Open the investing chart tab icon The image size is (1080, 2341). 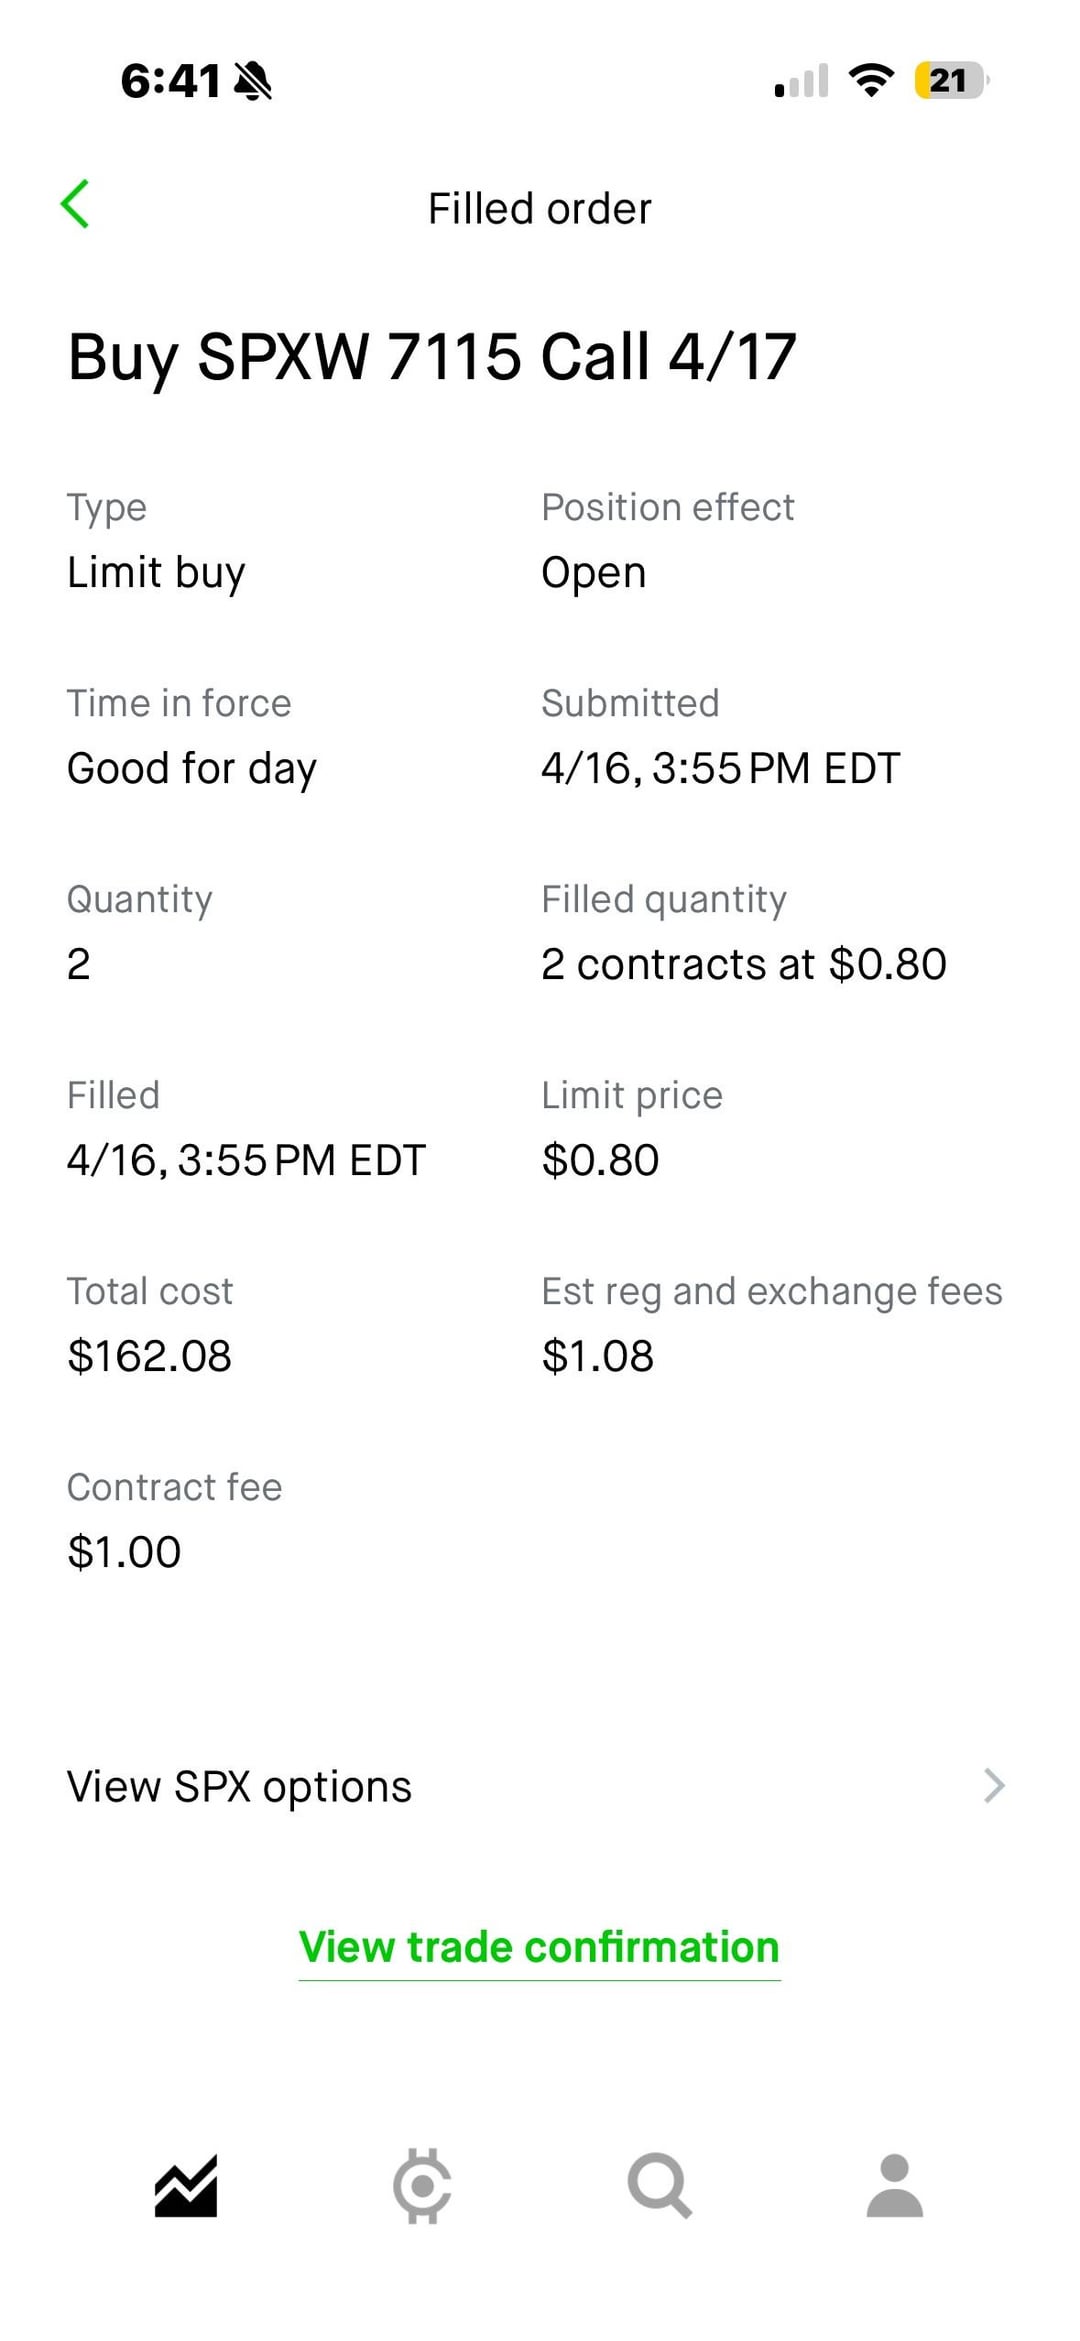(186, 2185)
